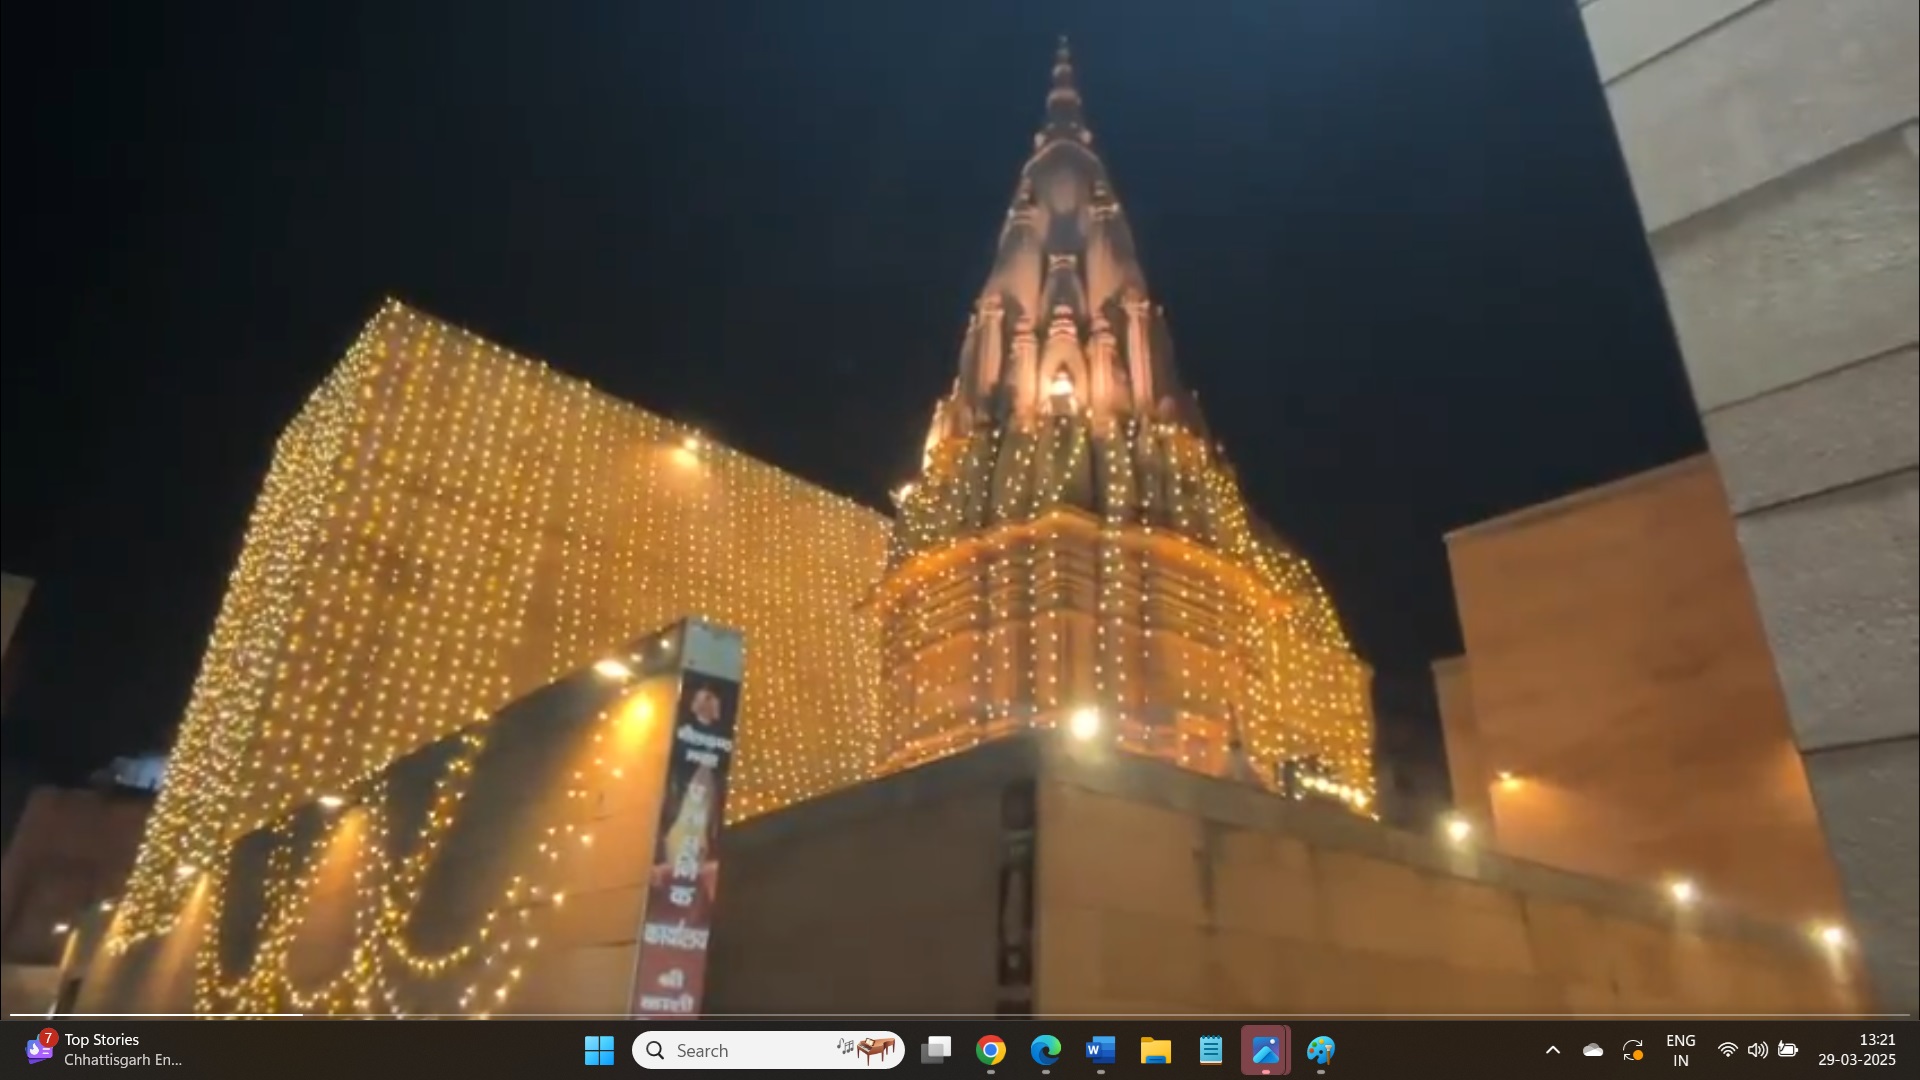
Task: Click the speaker volume icon
Action: [x=1757, y=1050]
